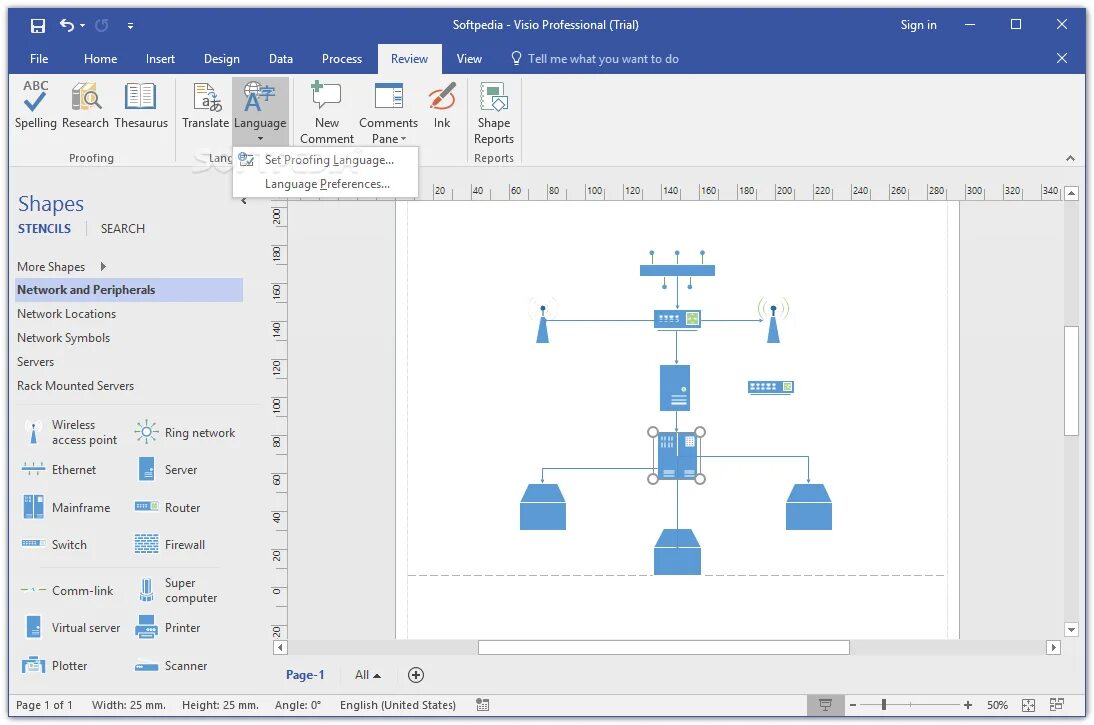Go to the Data tab
1094x725 pixels.
280,59
